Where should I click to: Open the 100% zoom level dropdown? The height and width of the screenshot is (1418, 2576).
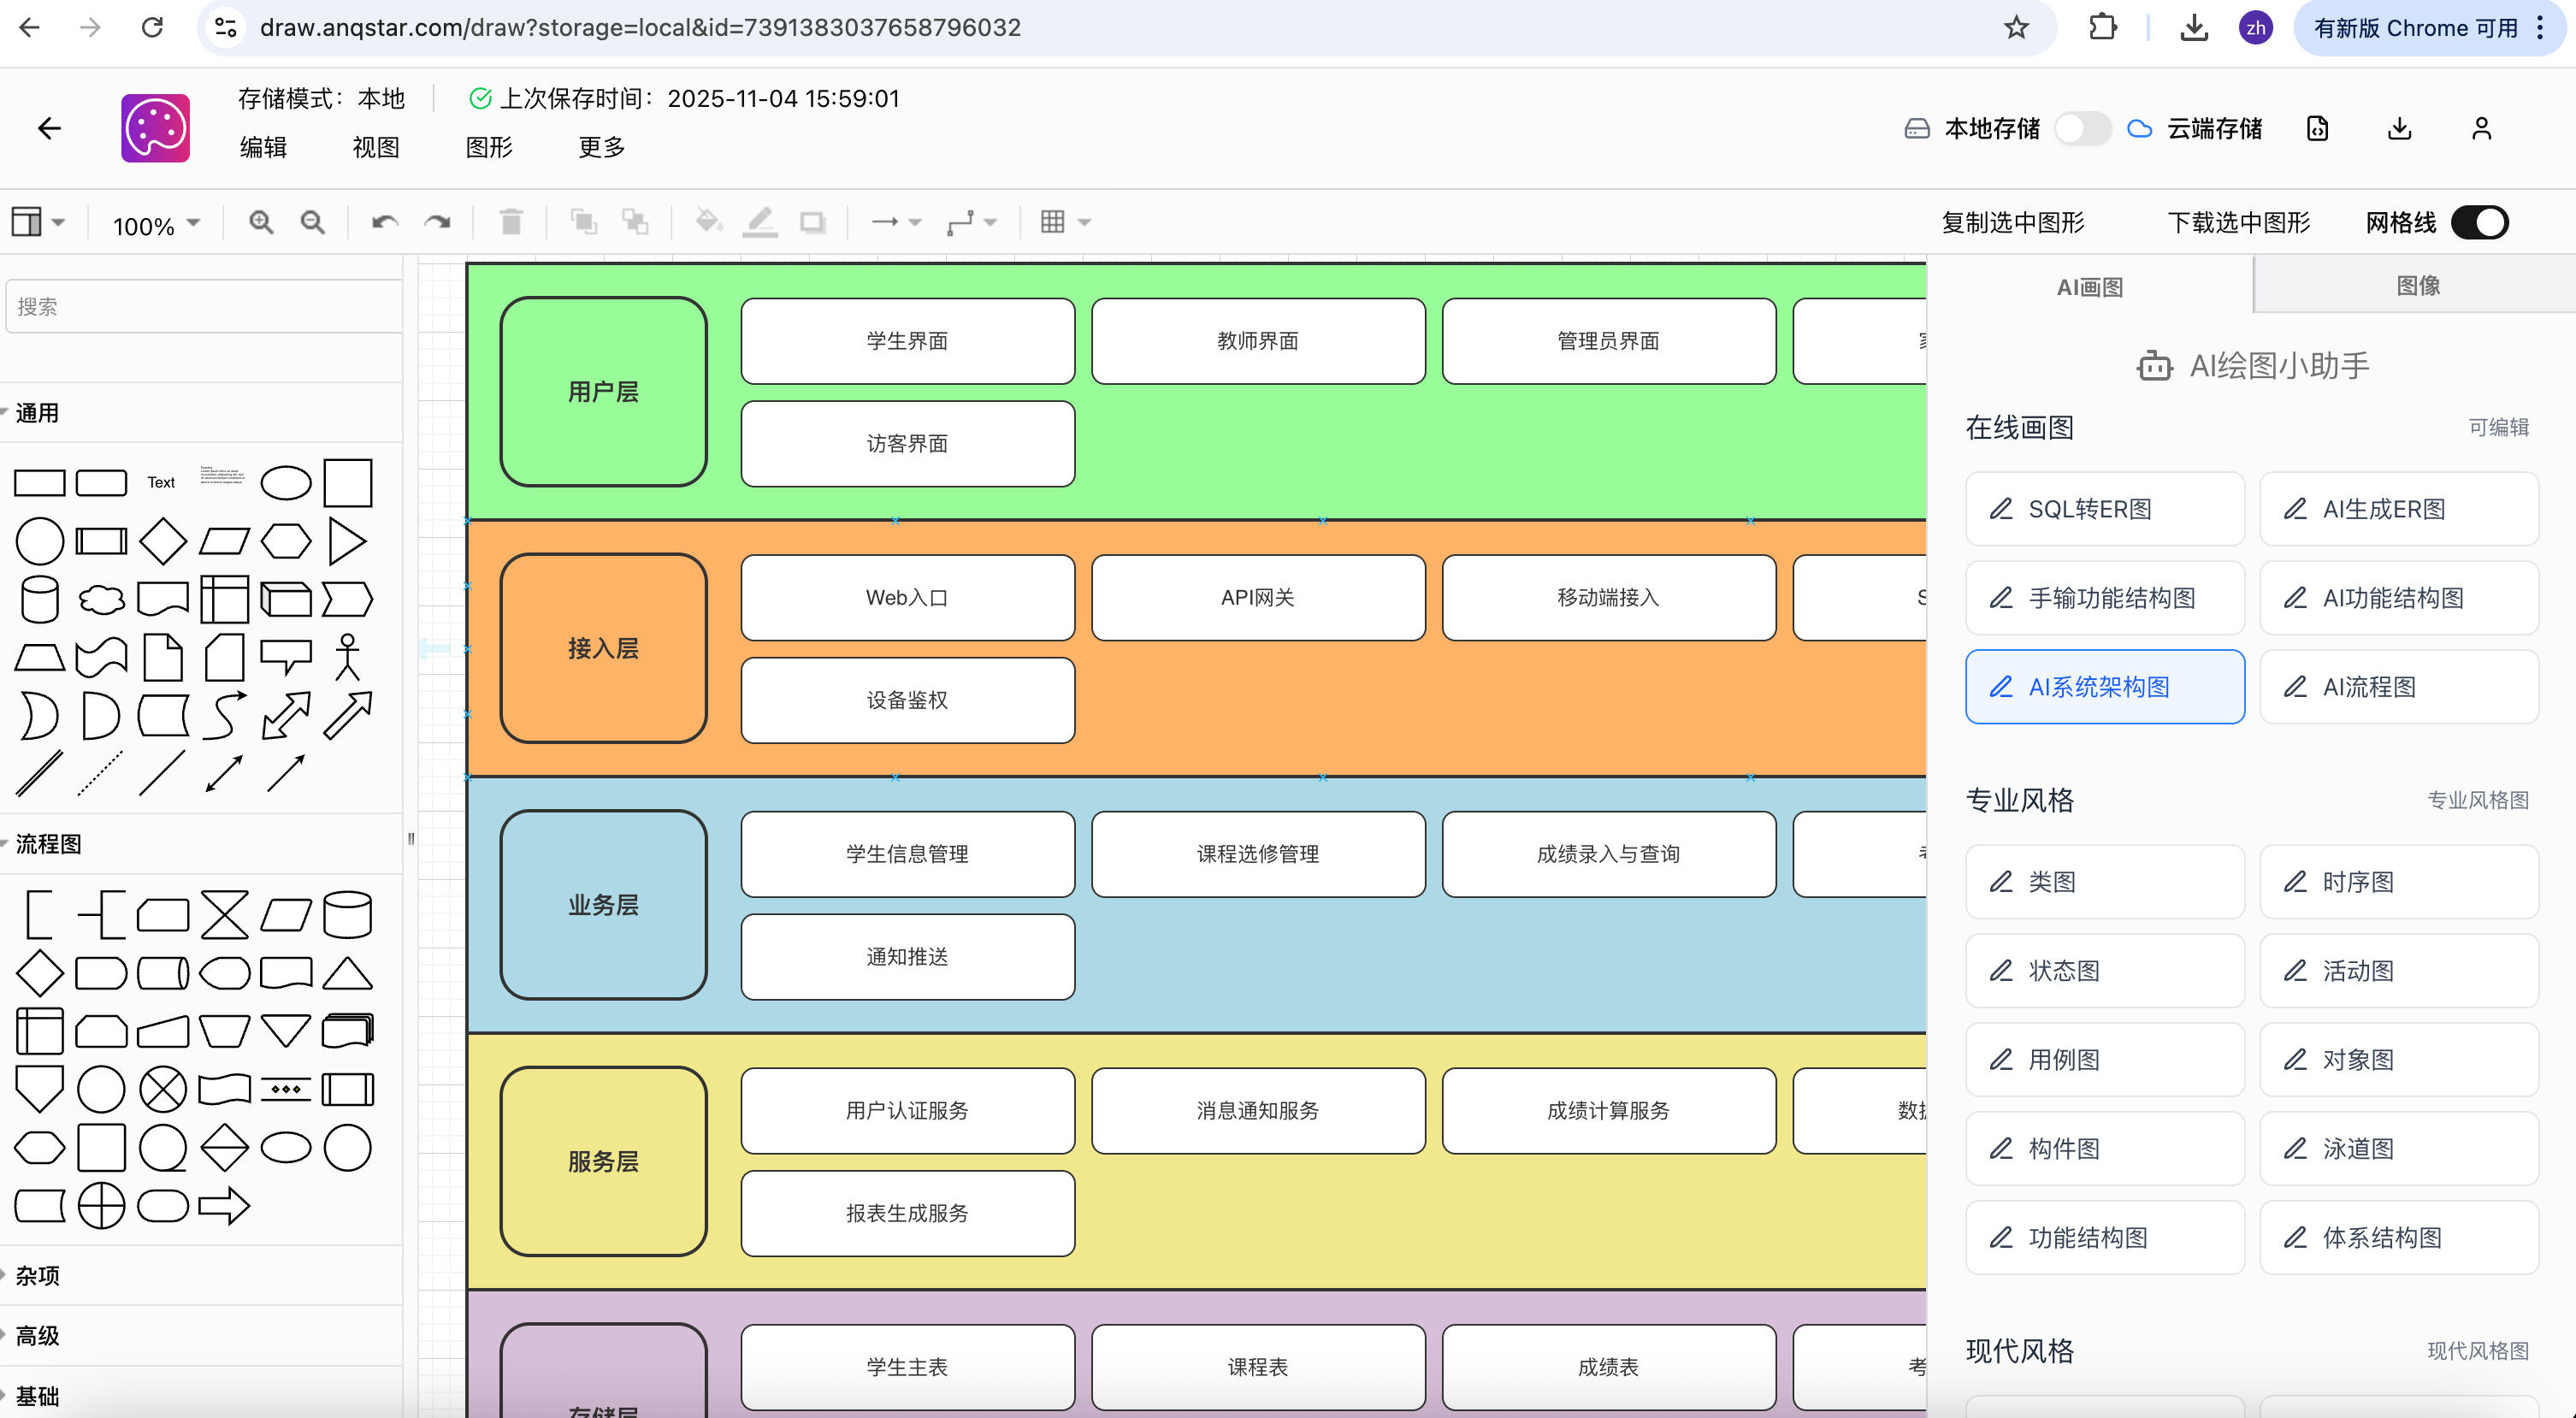coord(156,224)
